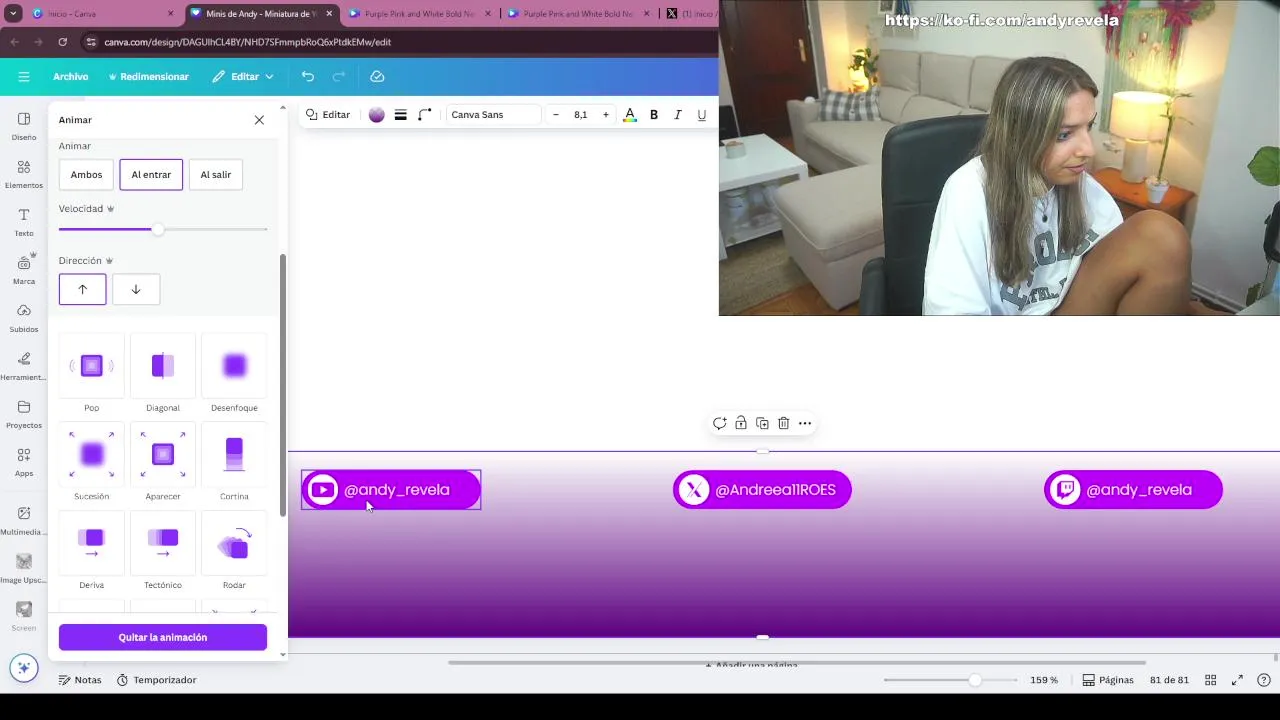The image size is (1280, 720).
Task: Check cloud save status icon
Action: (x=377, y=76)
